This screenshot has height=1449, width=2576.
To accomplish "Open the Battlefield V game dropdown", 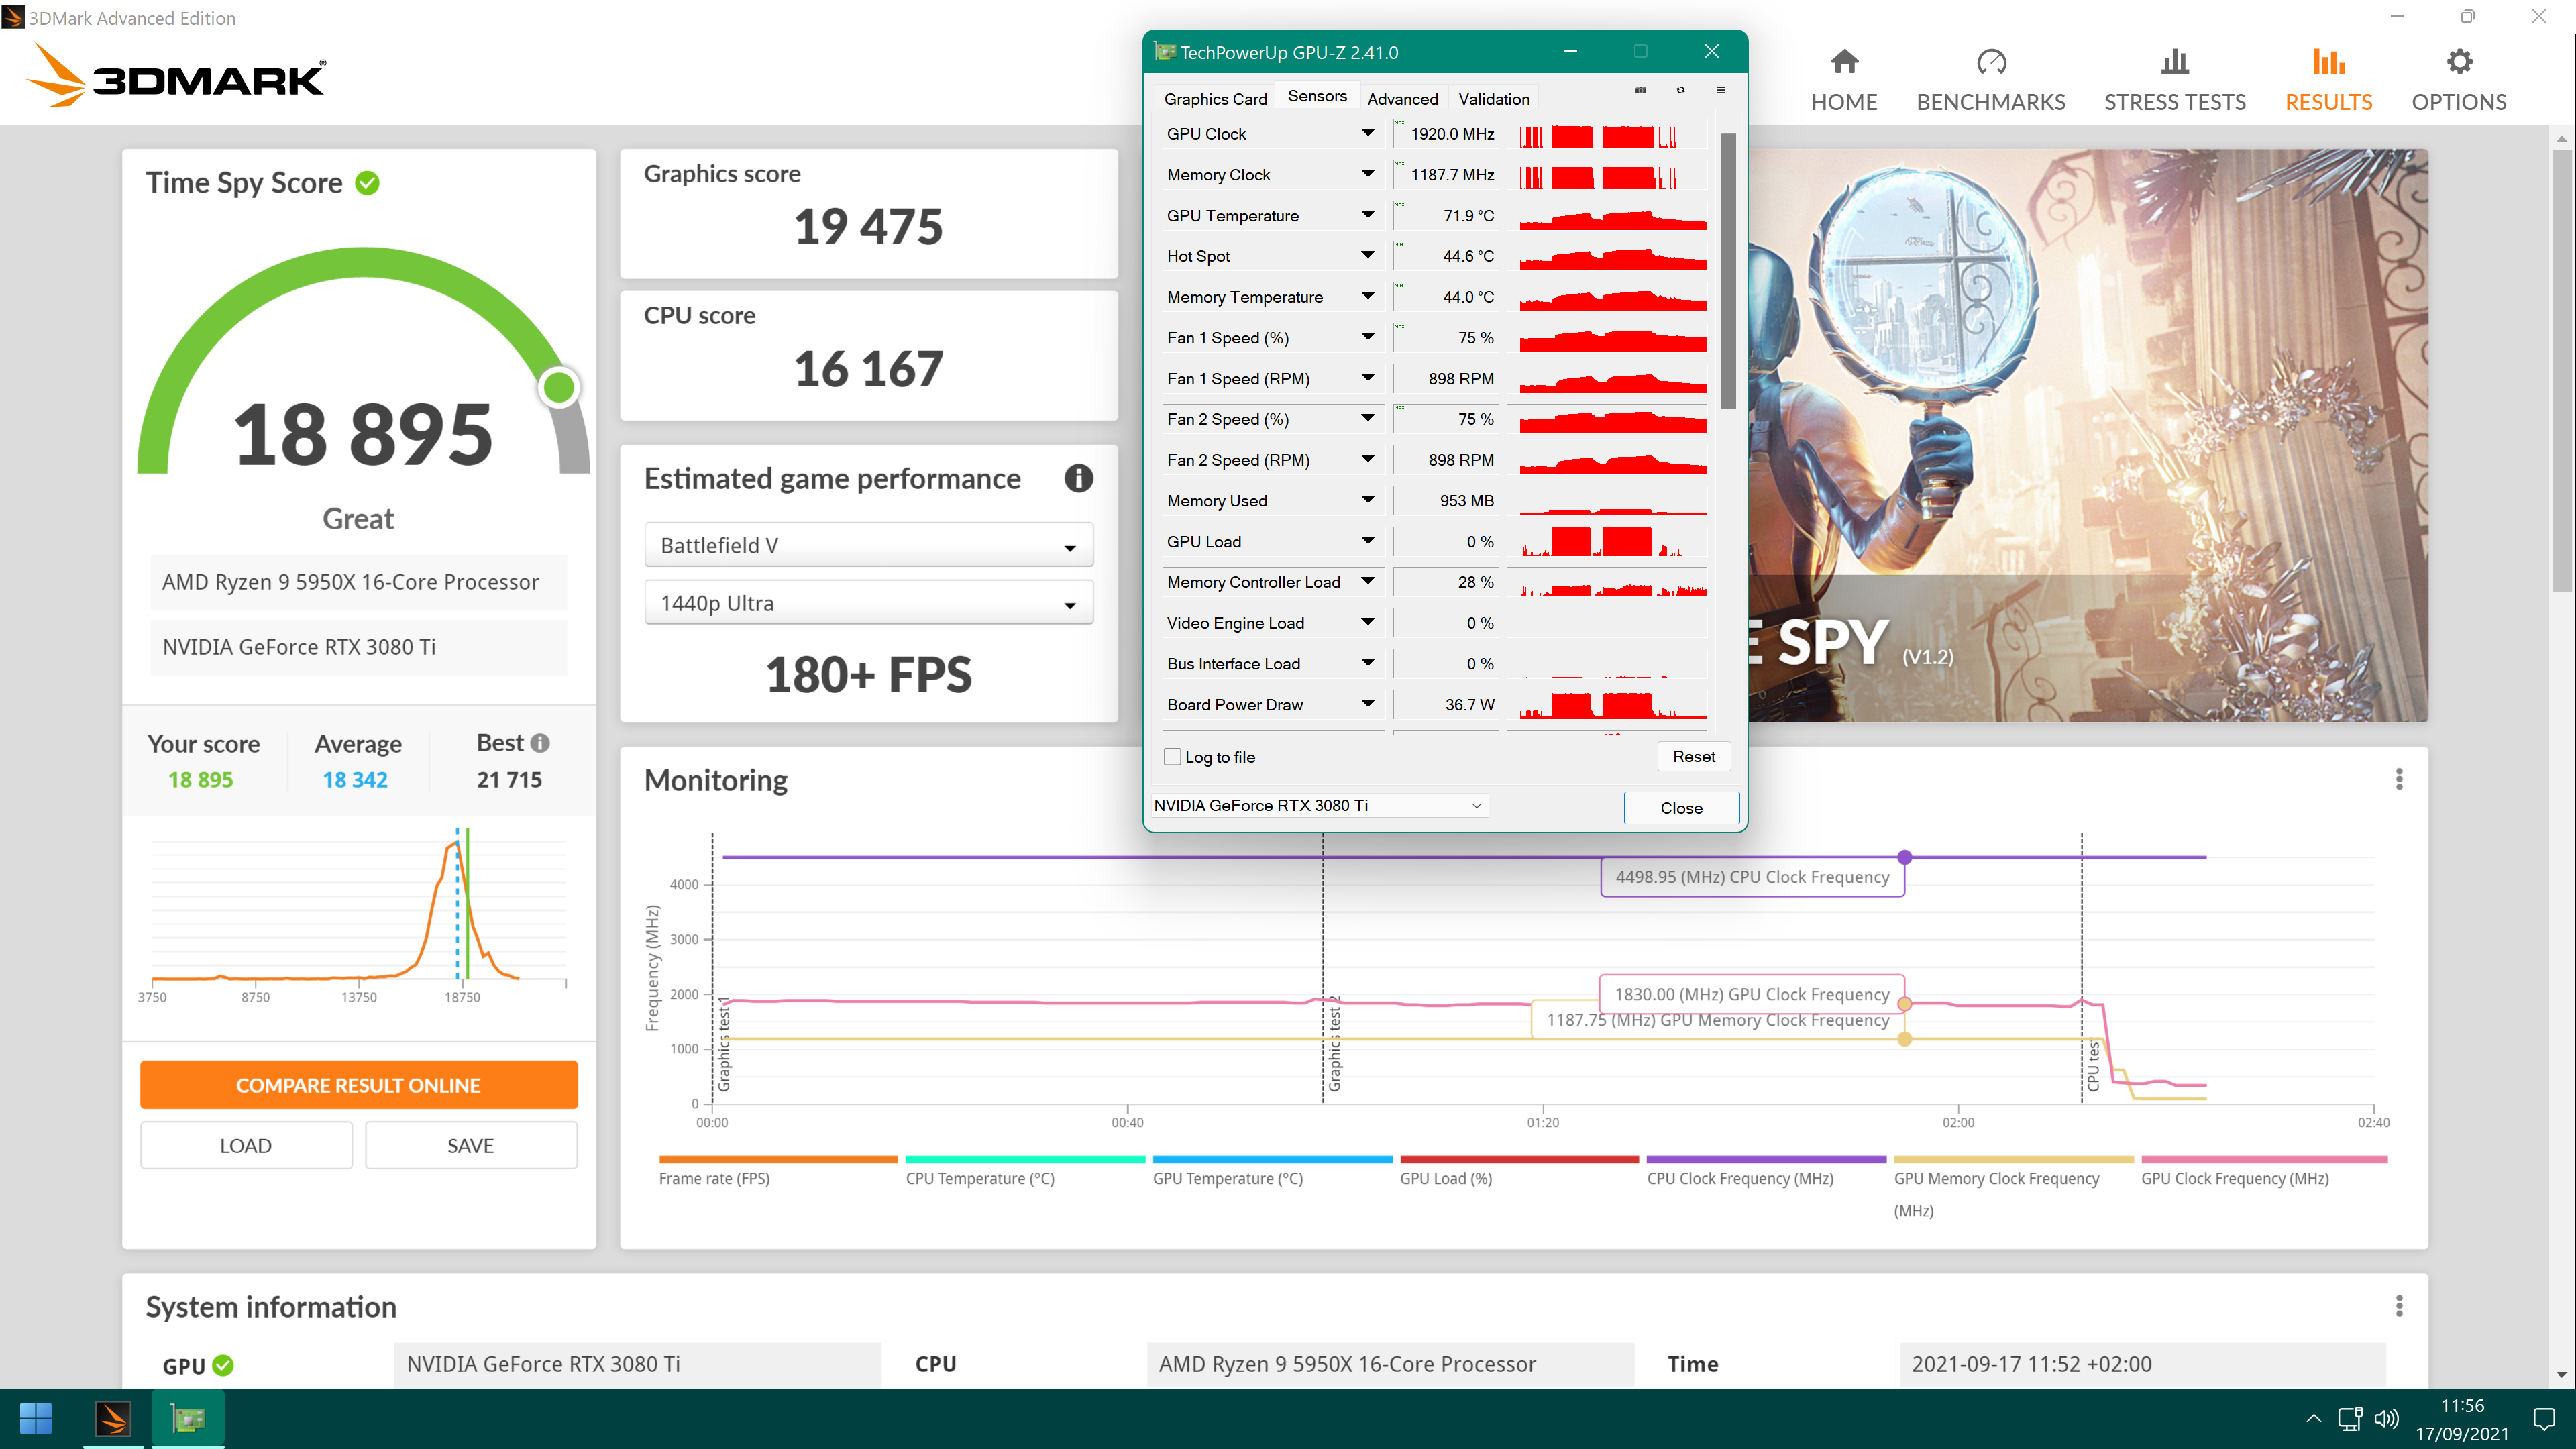I will [x=868, y=545].
